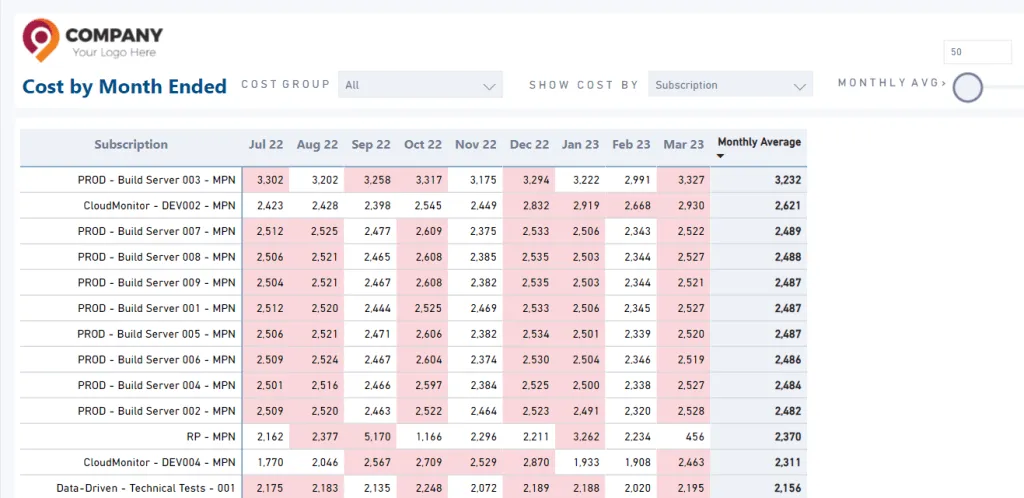Open the Show Cost By dropdown

[x=730, y=85]
